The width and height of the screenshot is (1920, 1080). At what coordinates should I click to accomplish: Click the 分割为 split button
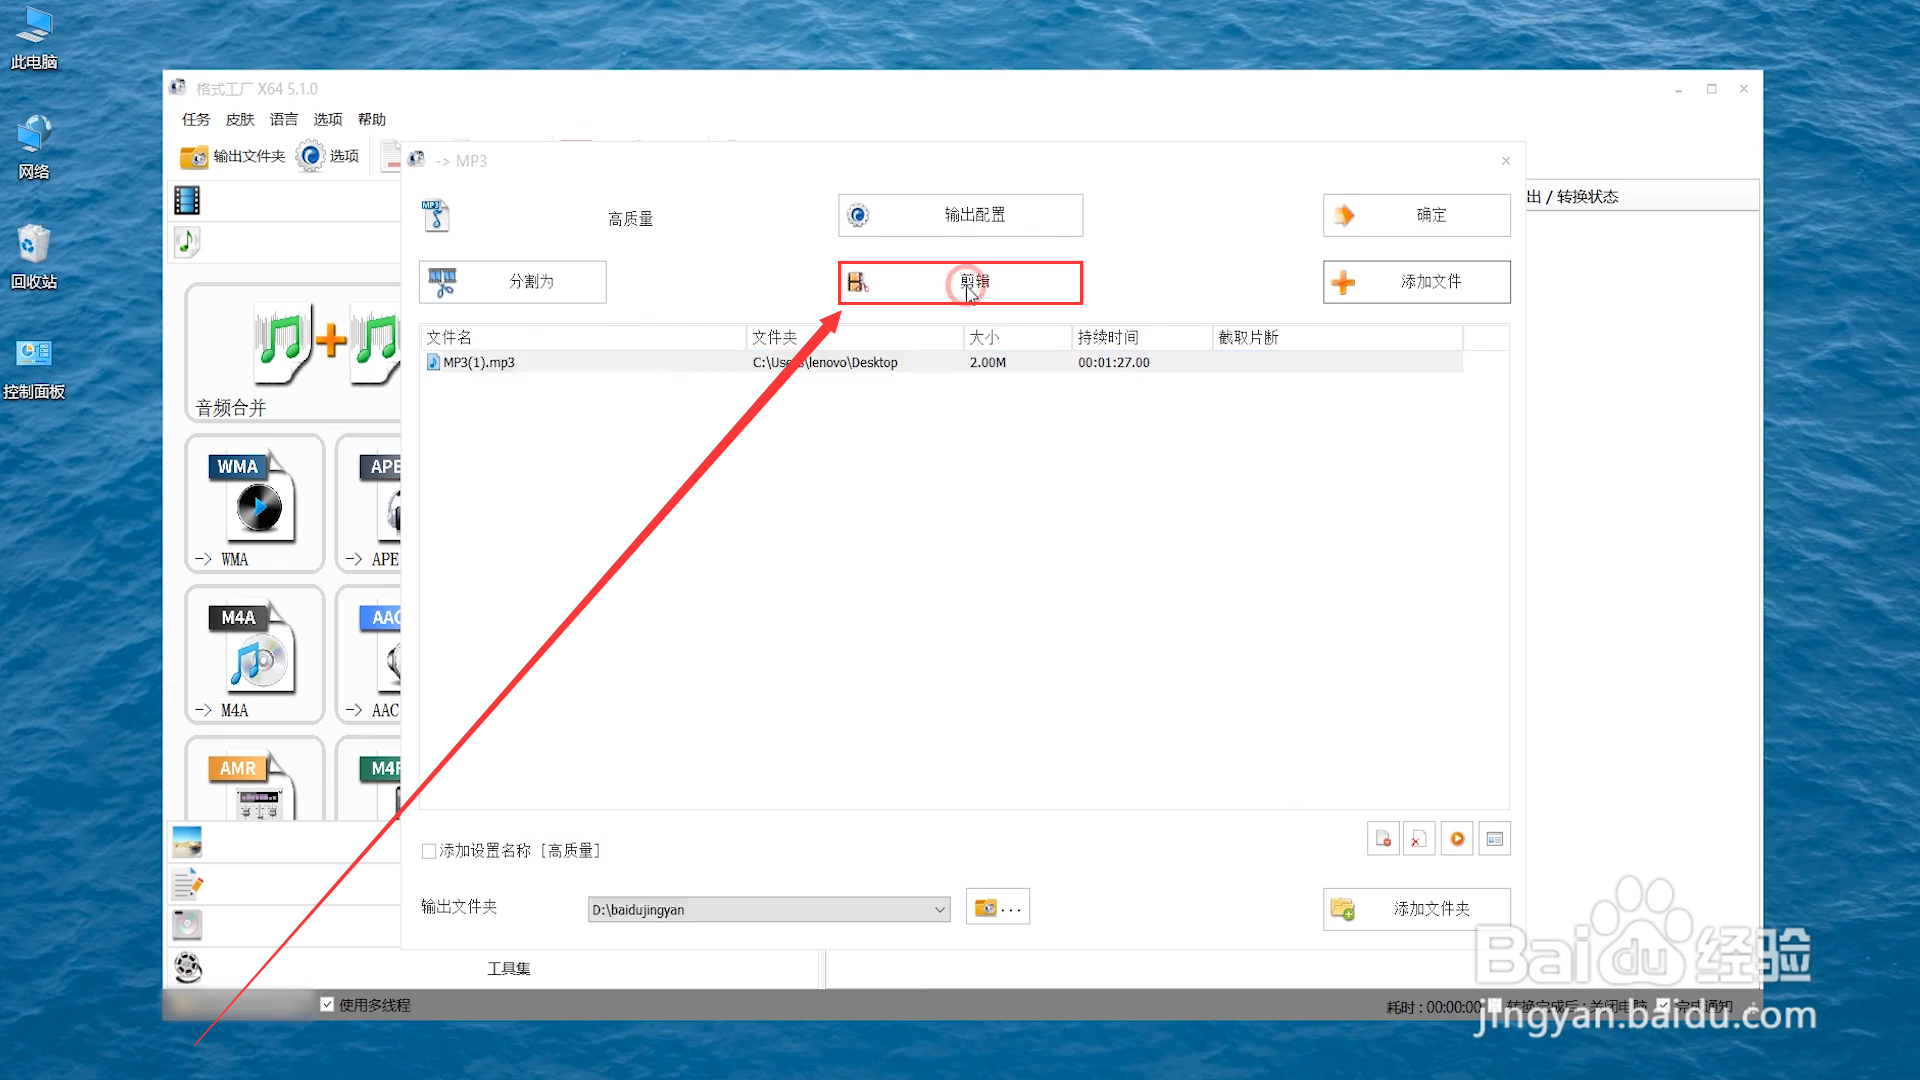(512, 282)
